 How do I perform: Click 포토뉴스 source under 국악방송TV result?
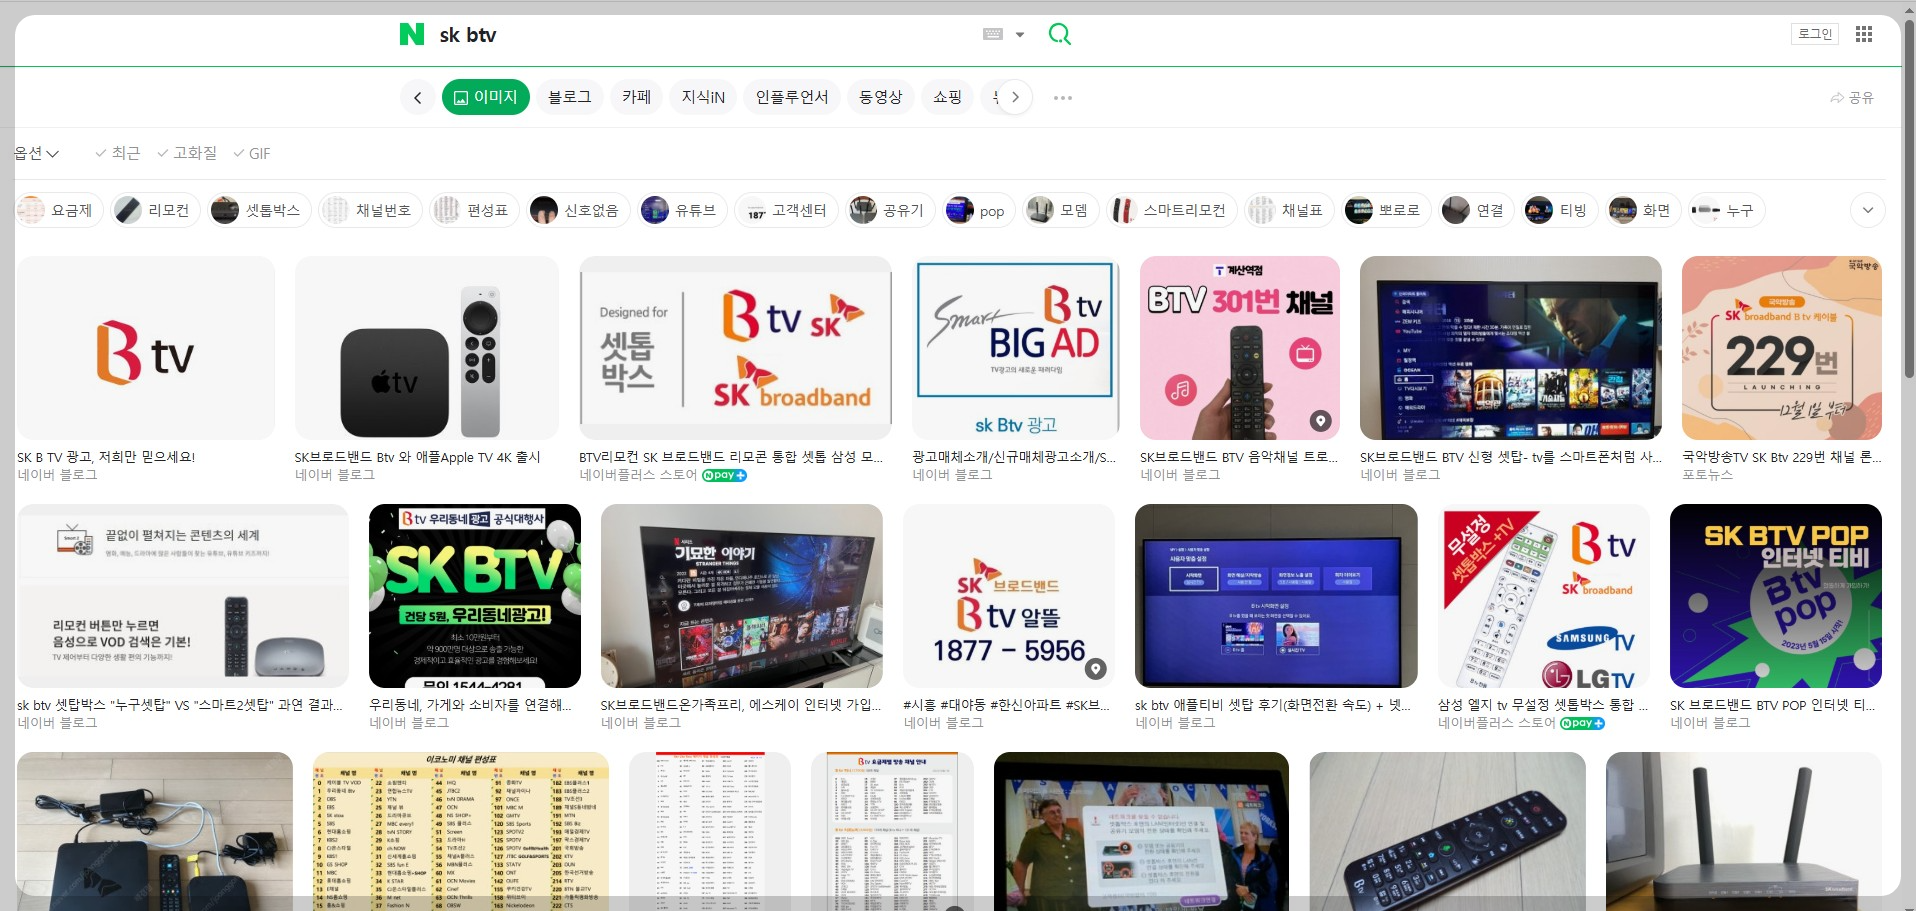pos(1707,475)
